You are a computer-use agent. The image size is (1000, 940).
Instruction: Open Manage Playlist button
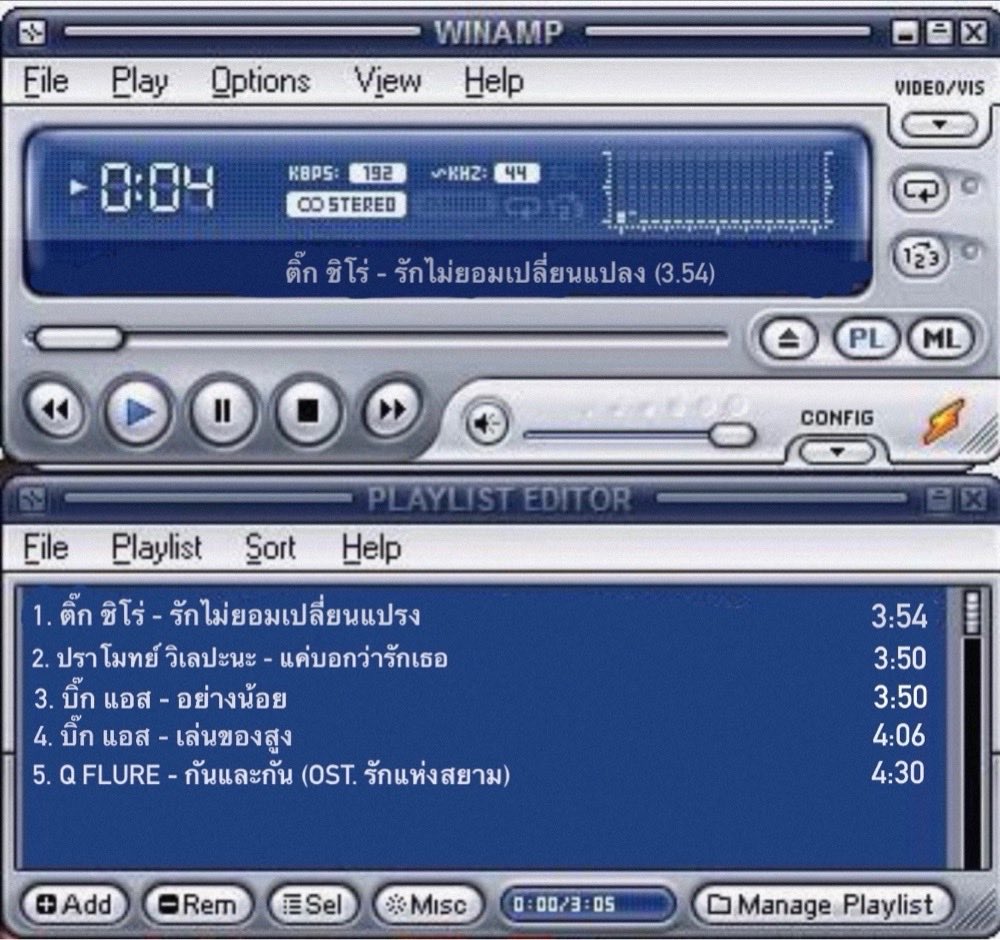pyautogui.click(x=822, y=904)
